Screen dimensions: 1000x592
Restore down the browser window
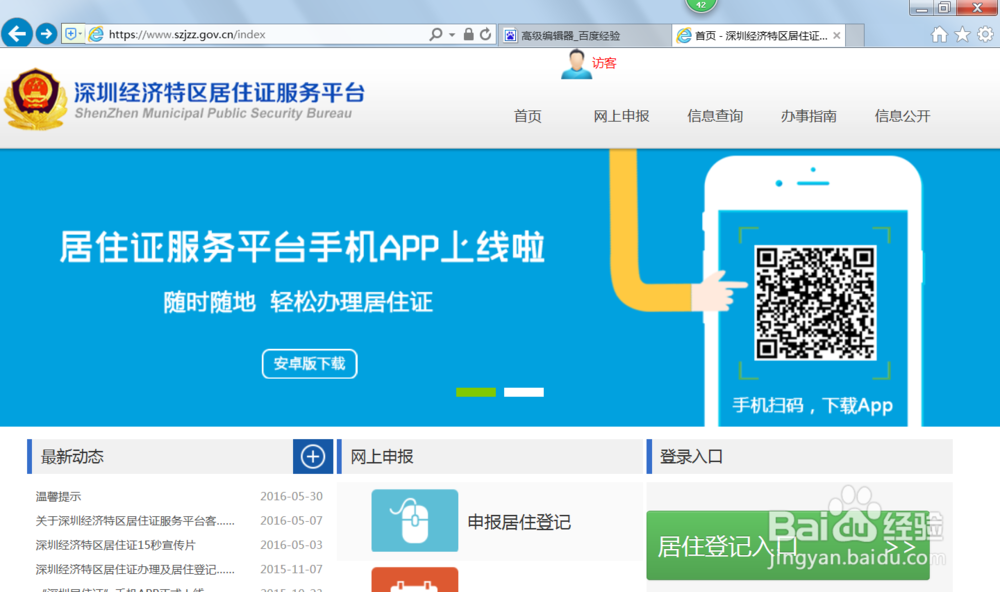point(945,8)
